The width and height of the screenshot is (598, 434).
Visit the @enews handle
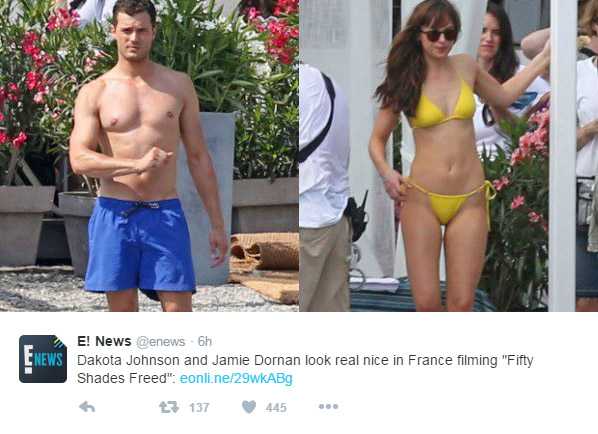[161, 342]
